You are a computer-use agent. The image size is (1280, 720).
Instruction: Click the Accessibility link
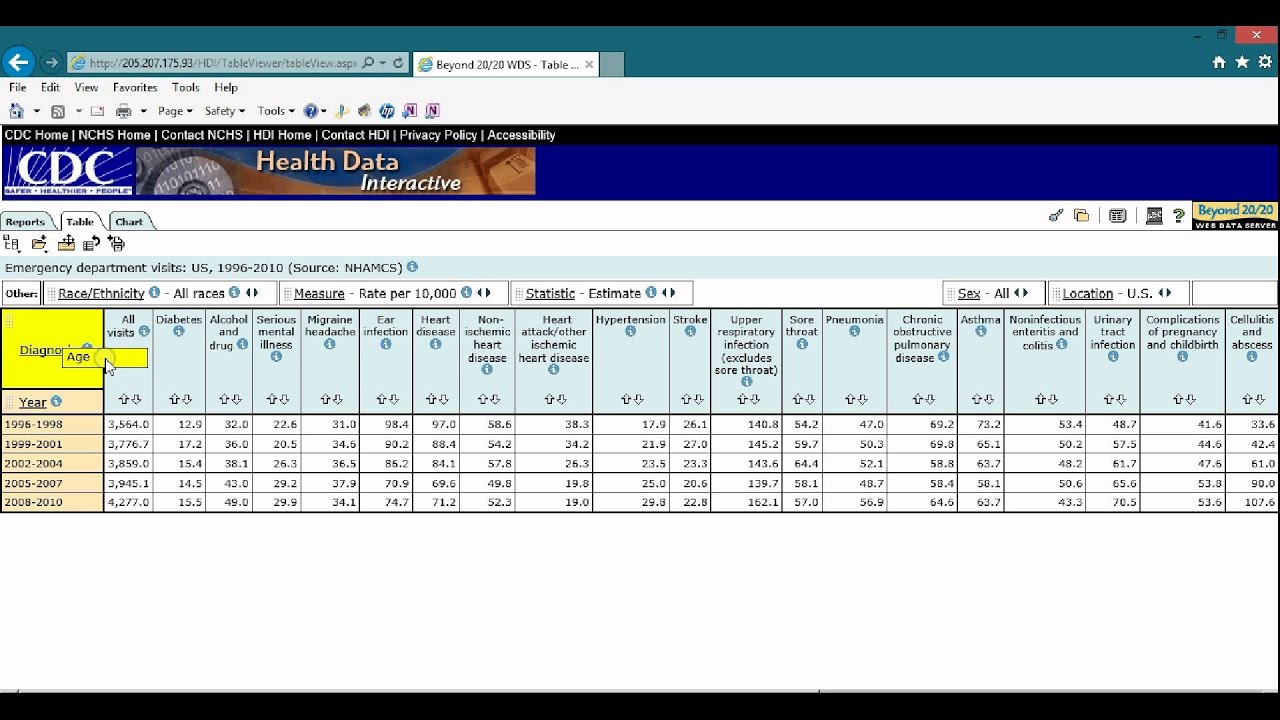[521, 135]
